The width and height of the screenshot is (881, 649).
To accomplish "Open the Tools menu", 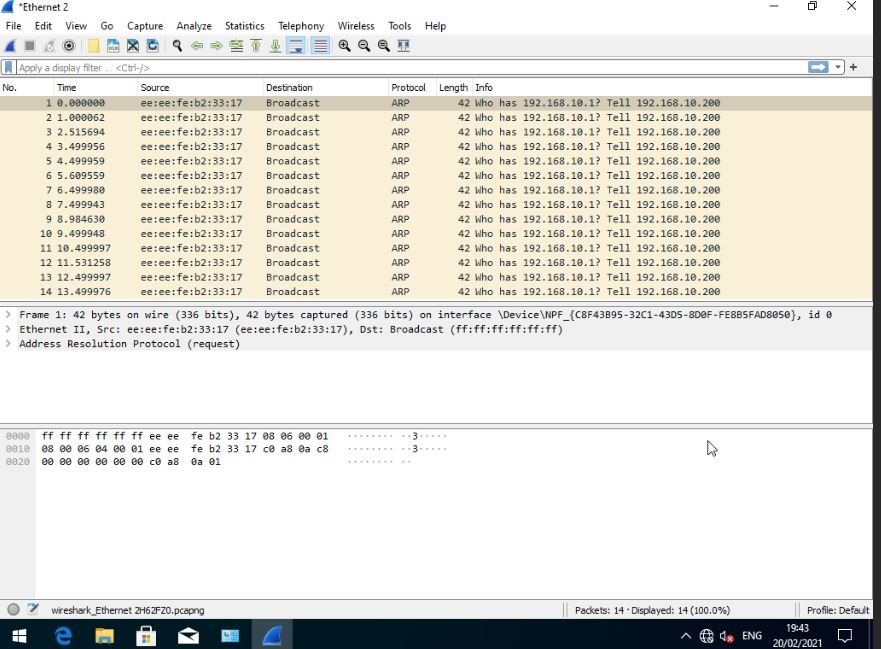I will pyautogui.click(x=399, y=26).
